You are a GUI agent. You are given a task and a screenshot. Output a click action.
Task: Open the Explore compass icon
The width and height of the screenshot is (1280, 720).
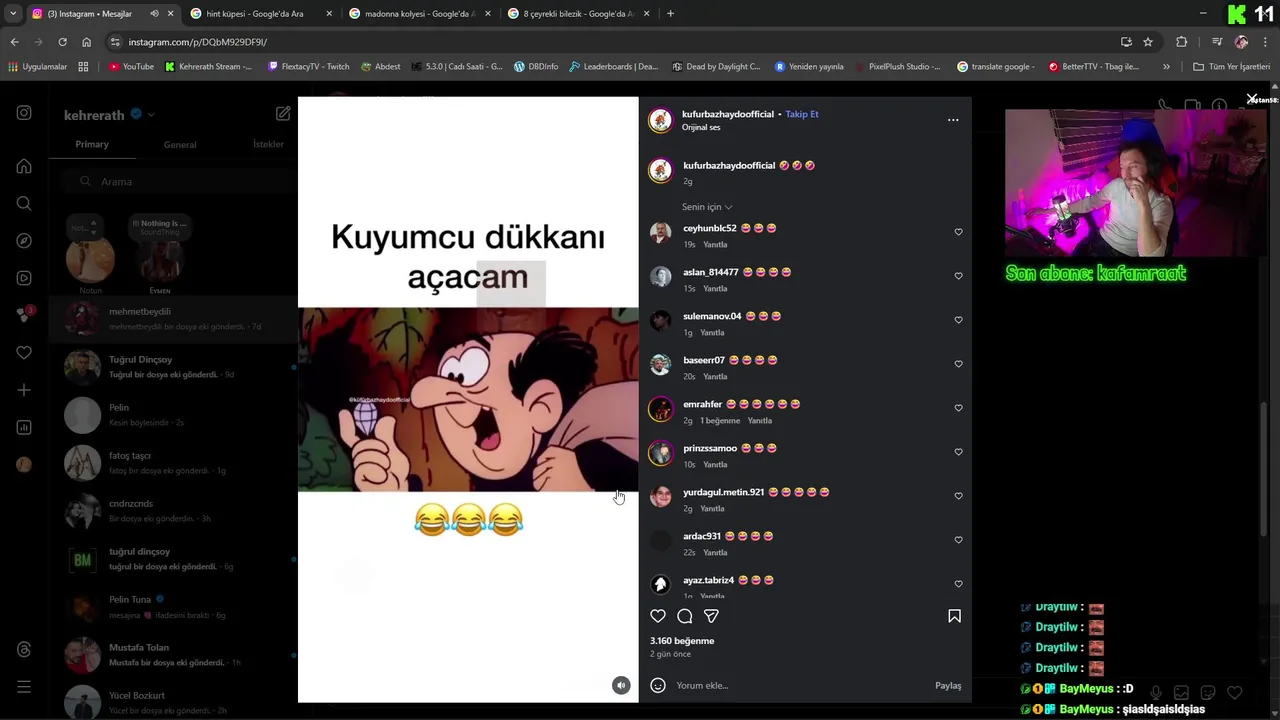24,241
